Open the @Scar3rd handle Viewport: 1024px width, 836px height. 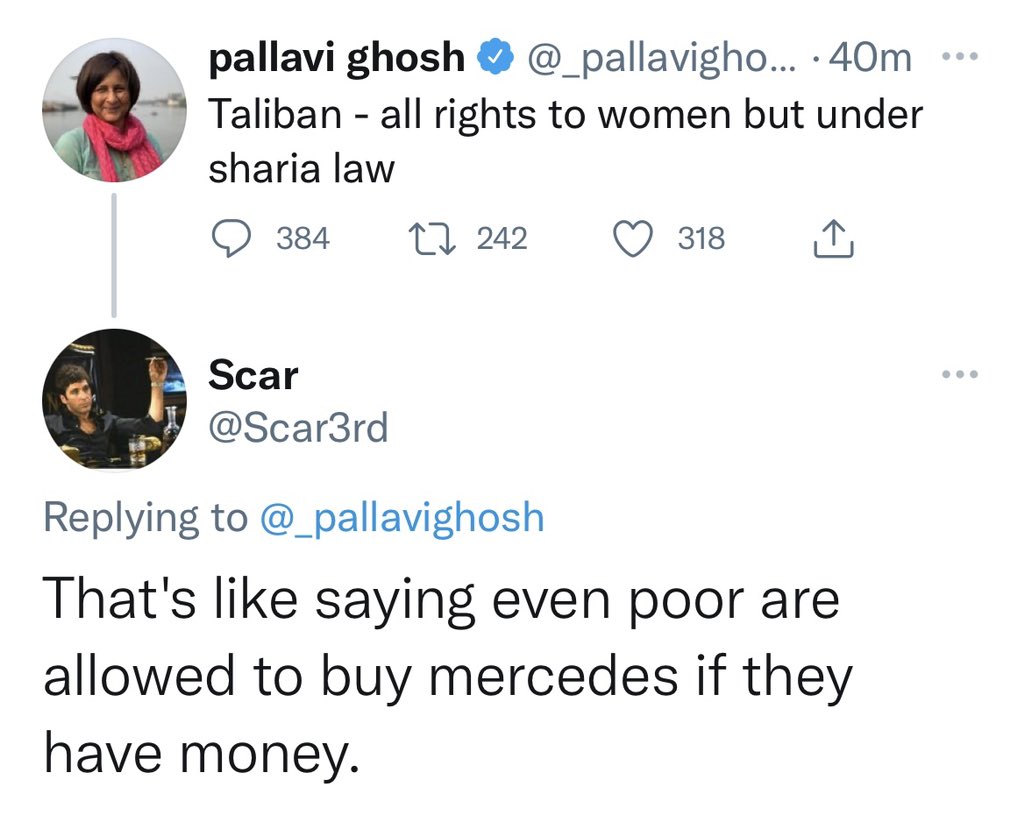pyautogui.click(x=297, y=429)
